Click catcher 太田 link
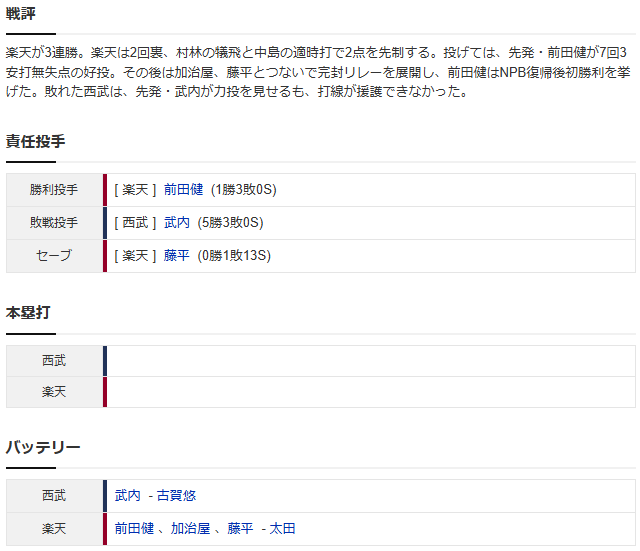The height and width of the screenshot is (551, 640). (x=282, y=529)
